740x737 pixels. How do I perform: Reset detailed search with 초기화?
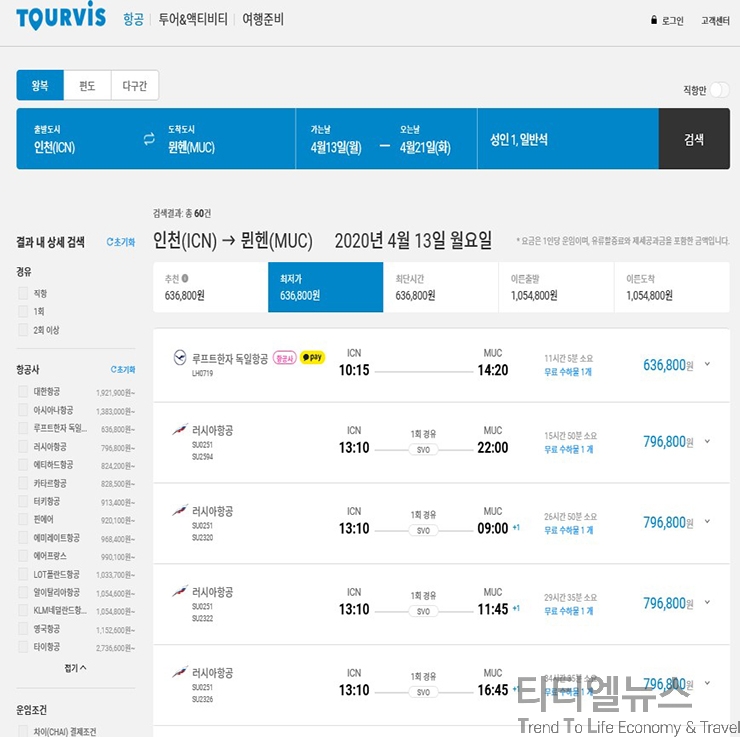click(x=121, y=242)
